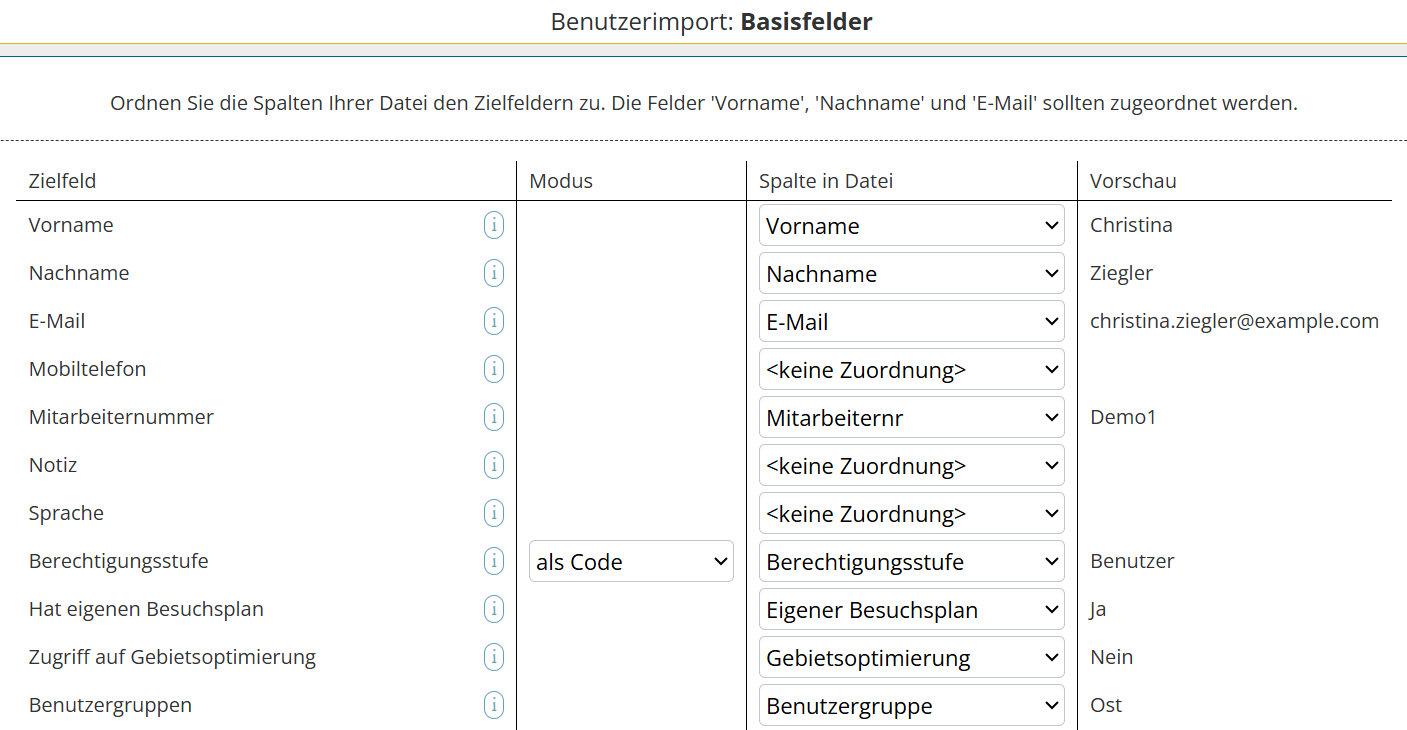Expand the Vorname column dropdown
The image size is (1407, 730).
coord(911,226)
